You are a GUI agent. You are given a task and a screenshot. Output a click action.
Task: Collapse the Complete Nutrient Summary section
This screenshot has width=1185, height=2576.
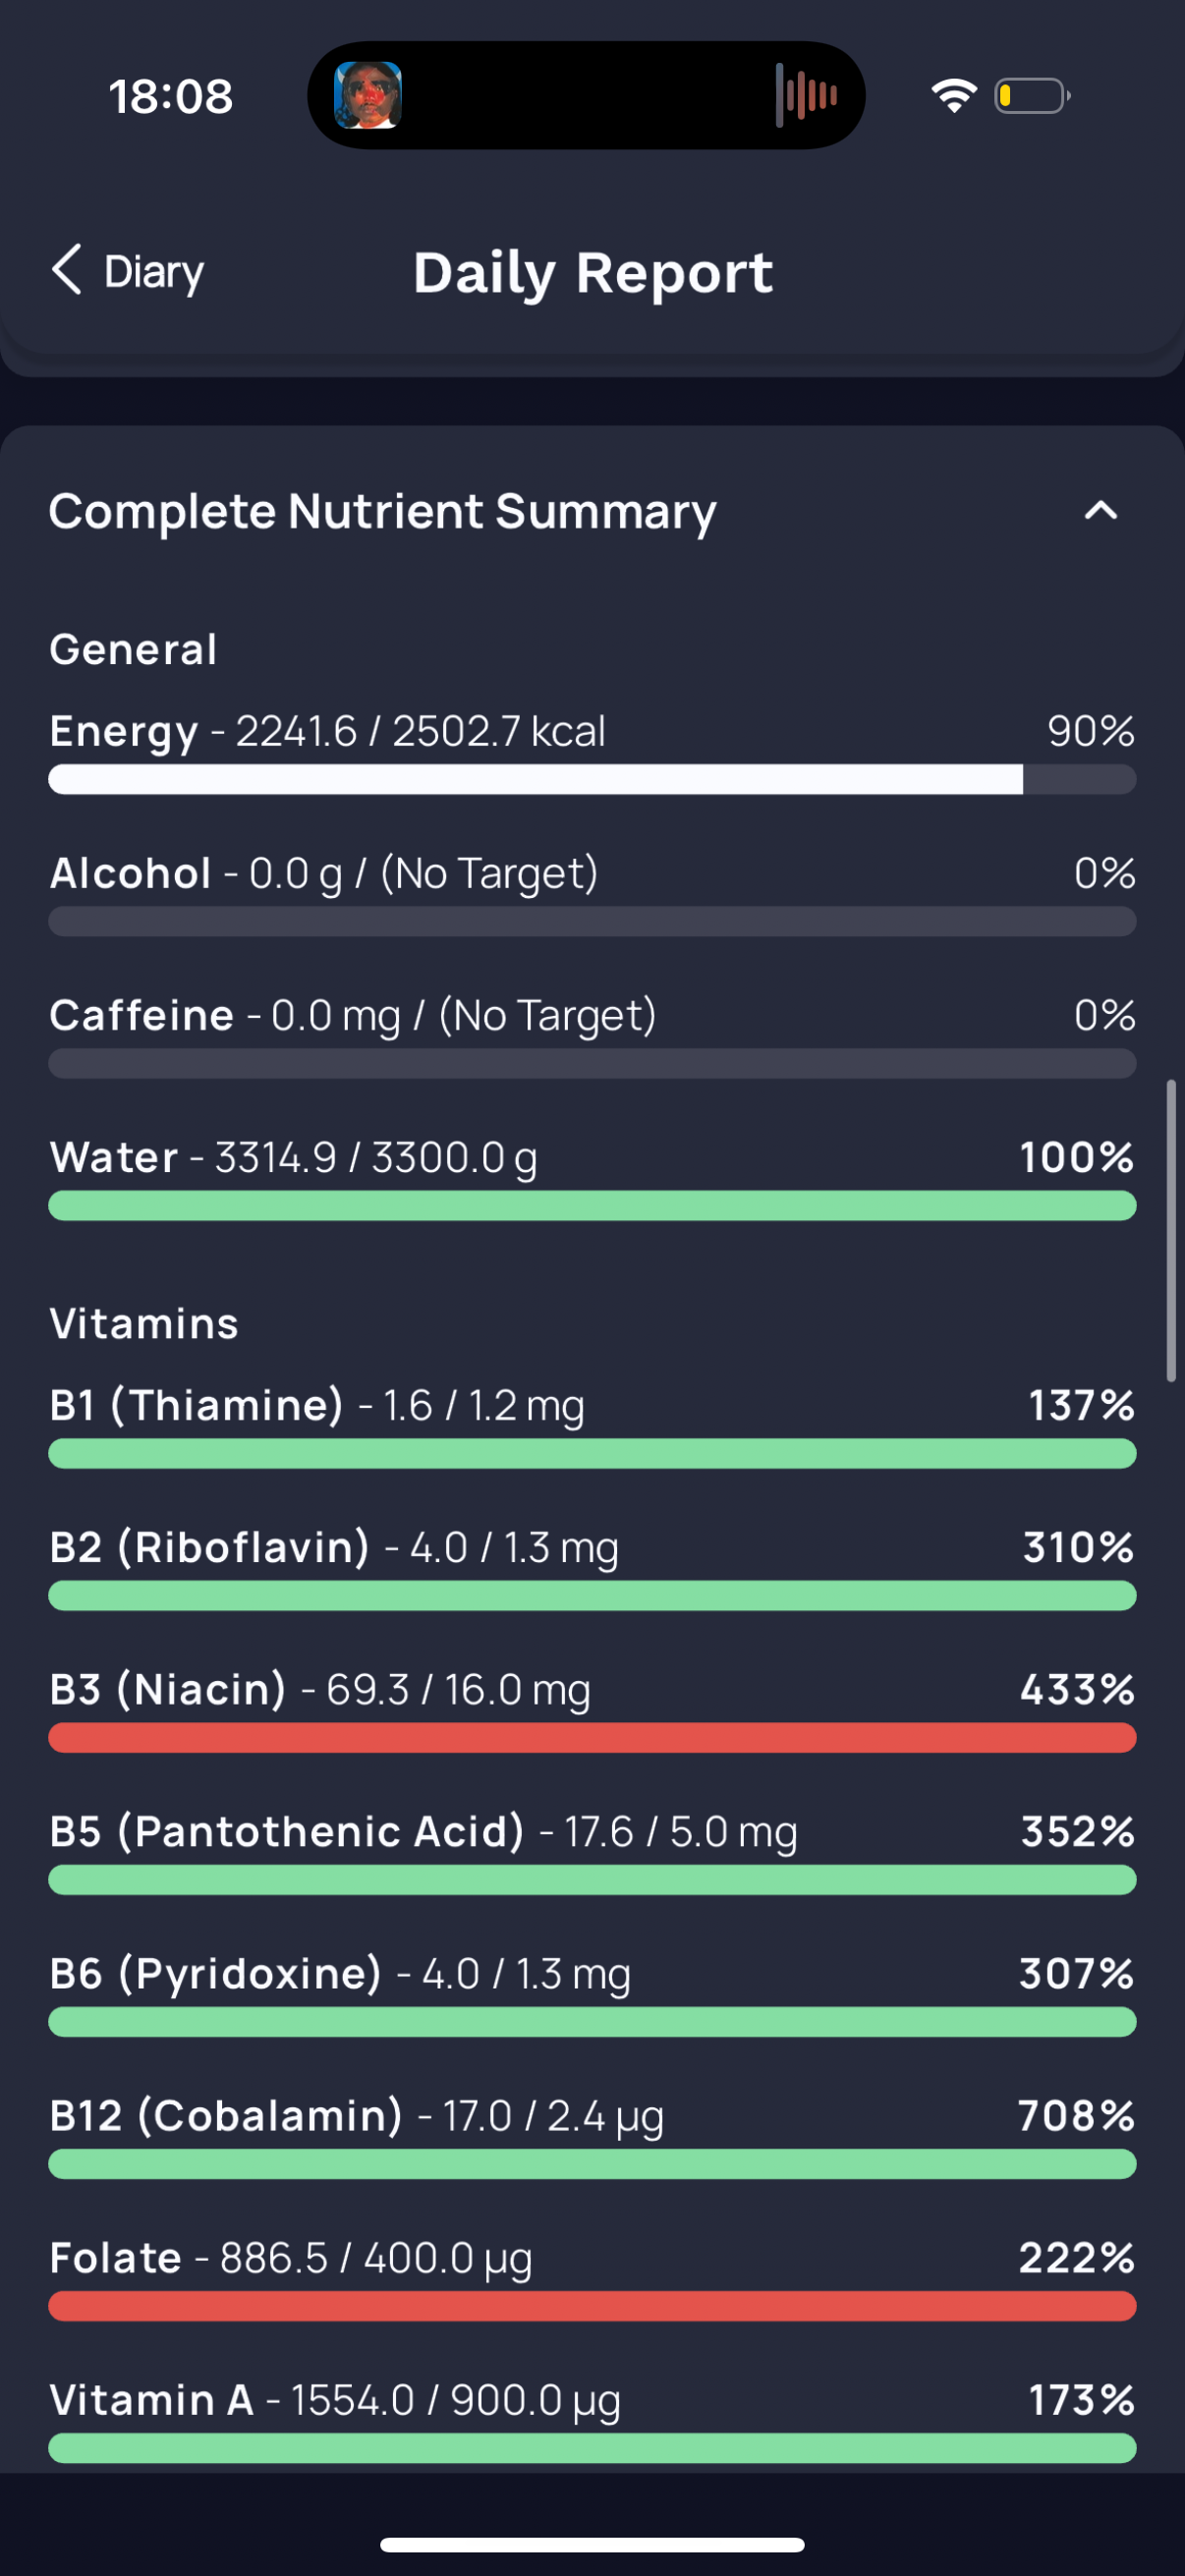point(1100,511)
